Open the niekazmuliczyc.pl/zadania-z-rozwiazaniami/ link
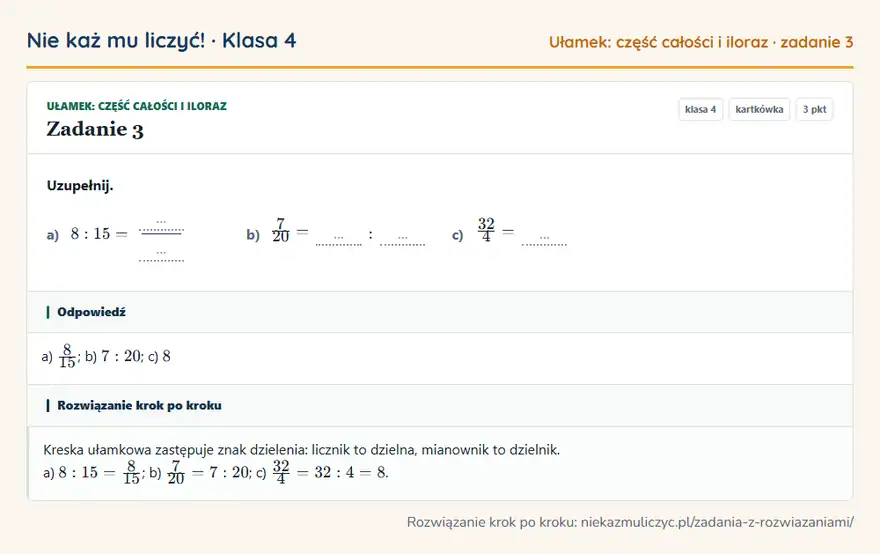 click(717, 523)
